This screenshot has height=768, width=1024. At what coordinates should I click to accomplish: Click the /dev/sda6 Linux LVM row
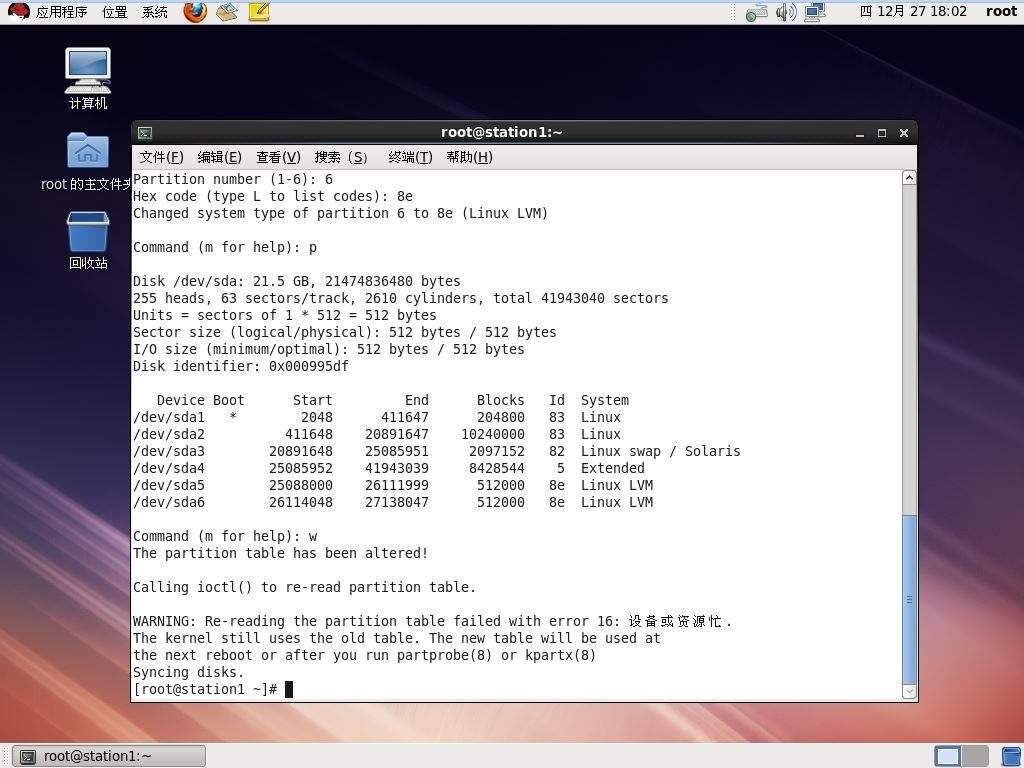point(393,502)
